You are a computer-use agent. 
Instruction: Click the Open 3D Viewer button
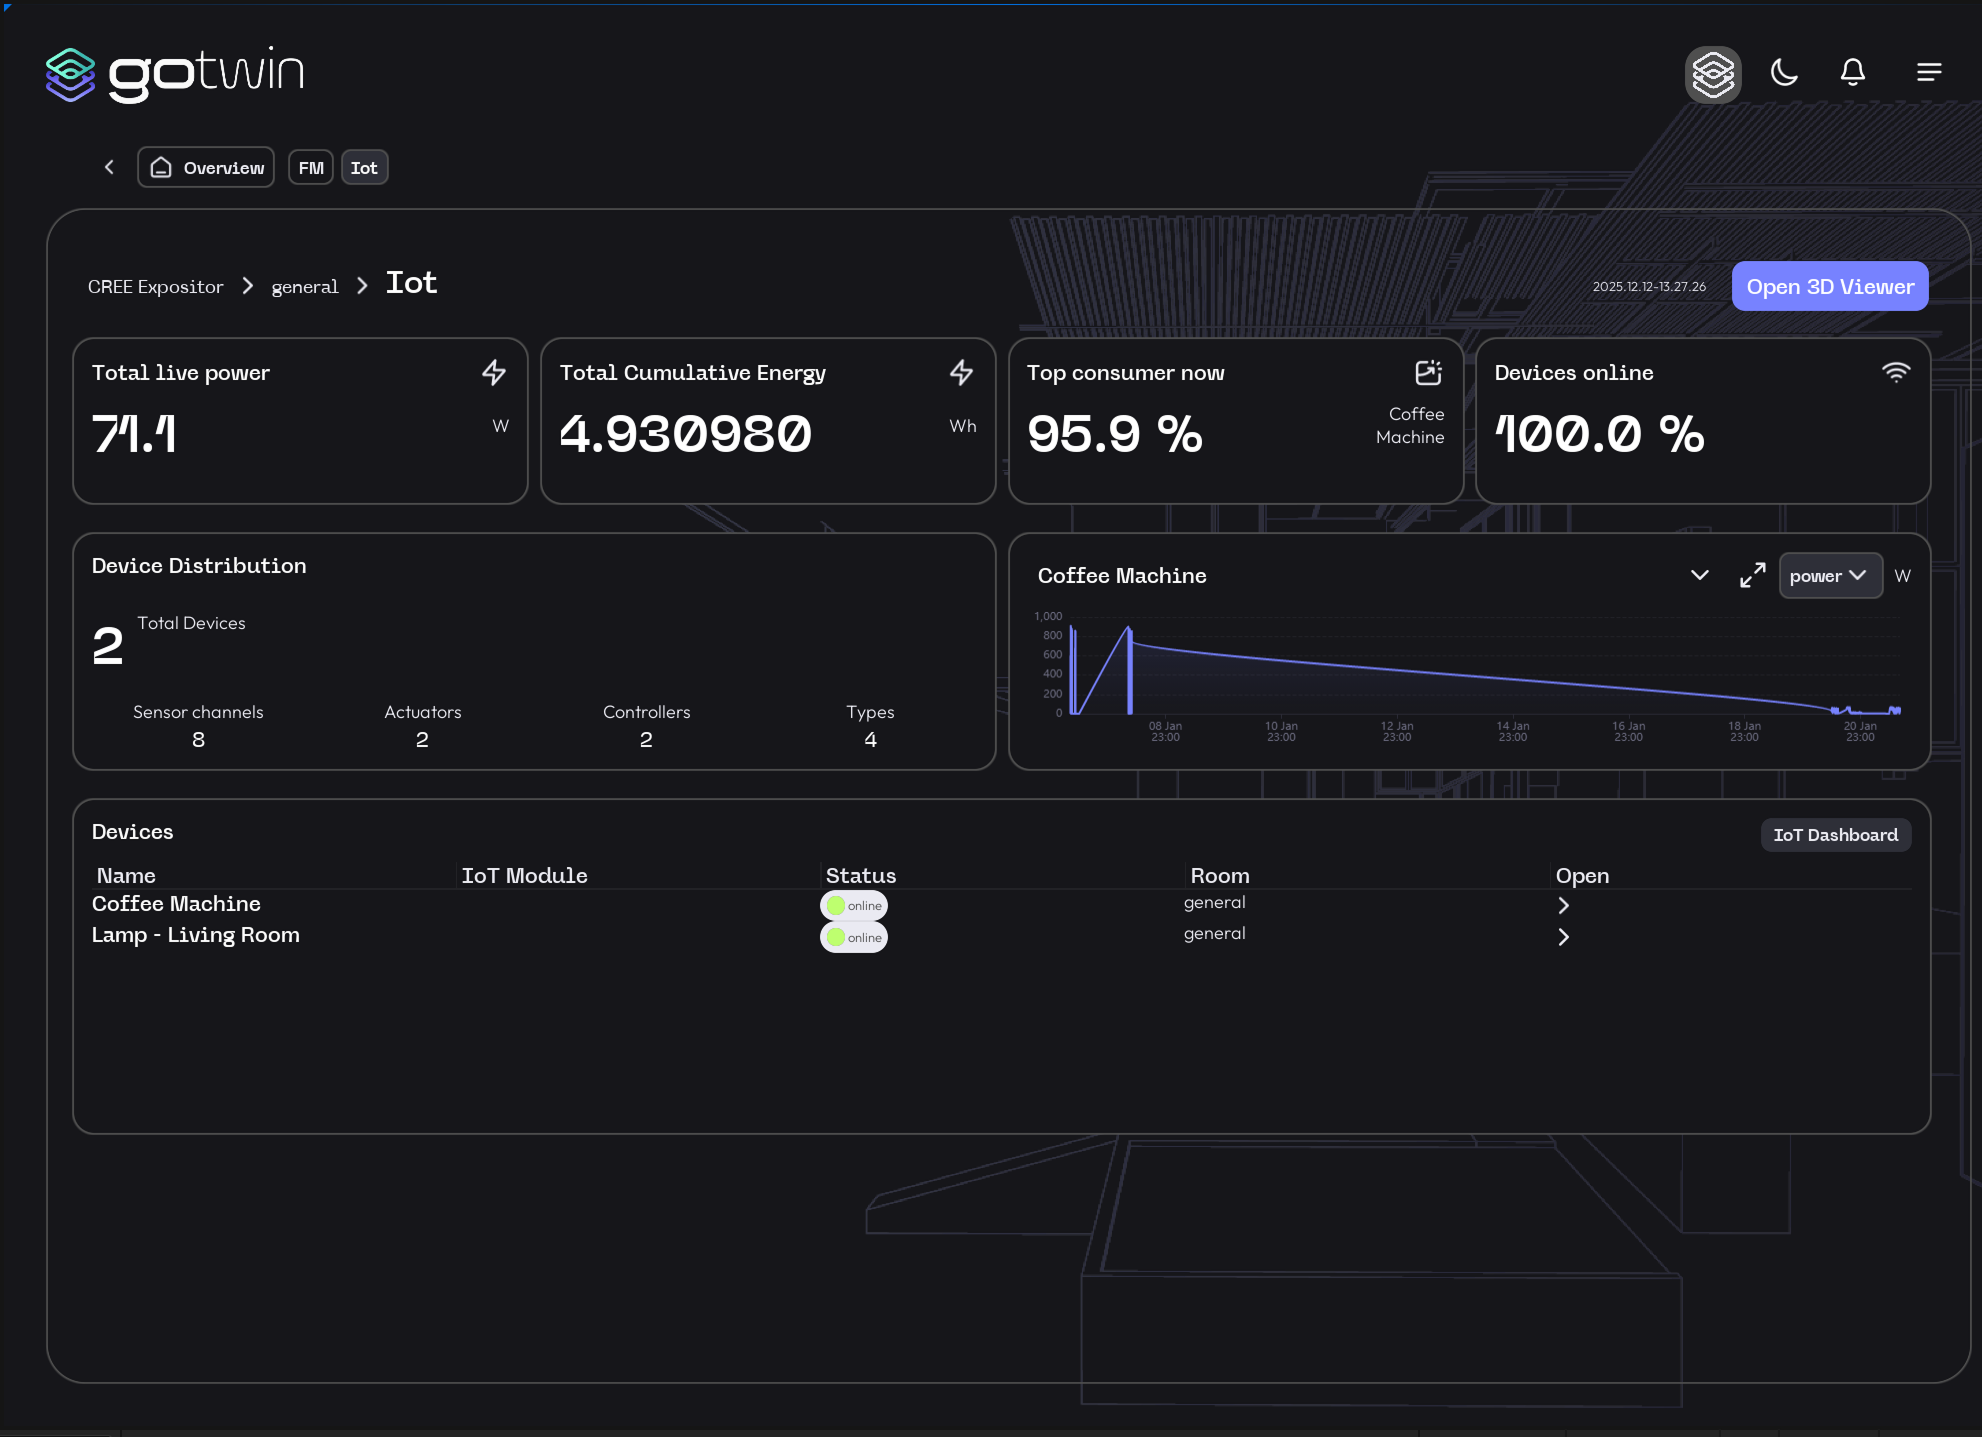click(x=1830, y=286)
